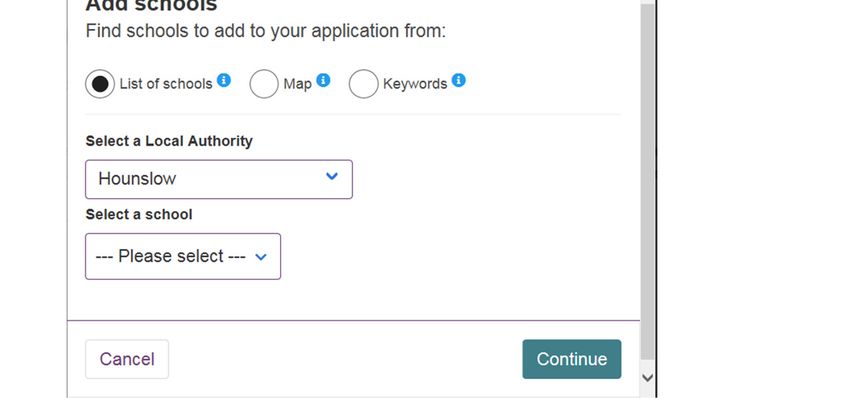Click the Cancel button

click(x=127, y=359)
